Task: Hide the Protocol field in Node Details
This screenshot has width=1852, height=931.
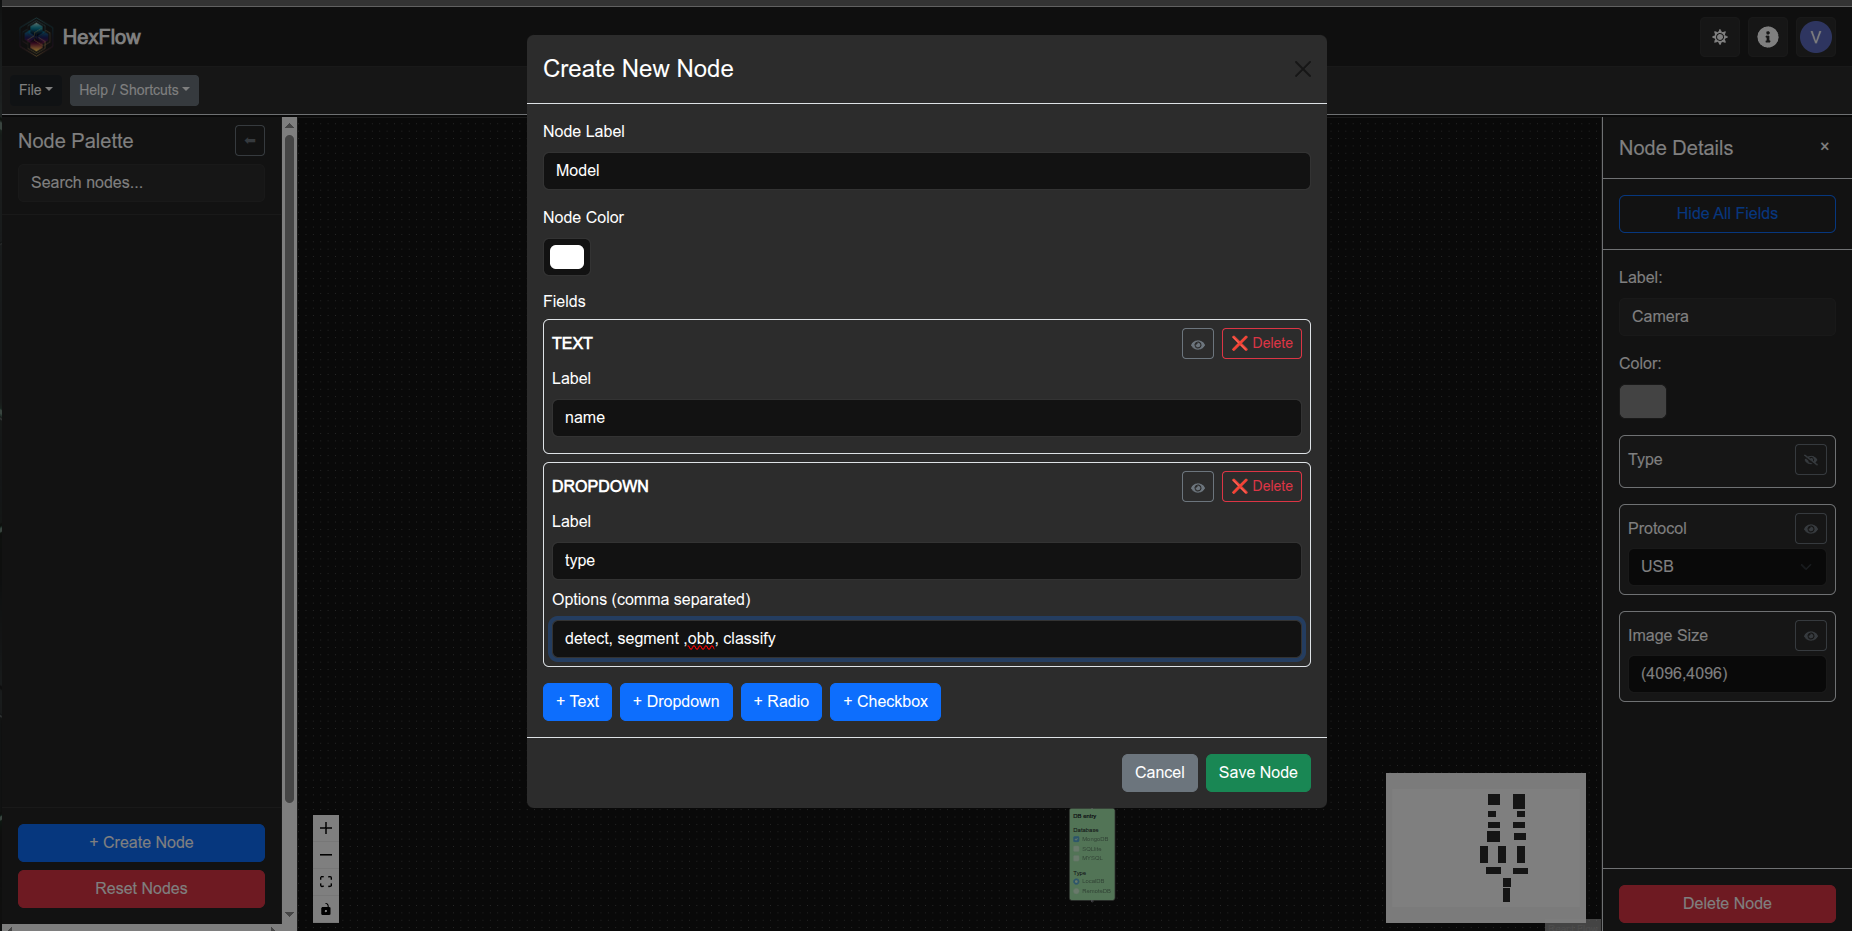Action: click(x=1810, y=528)
